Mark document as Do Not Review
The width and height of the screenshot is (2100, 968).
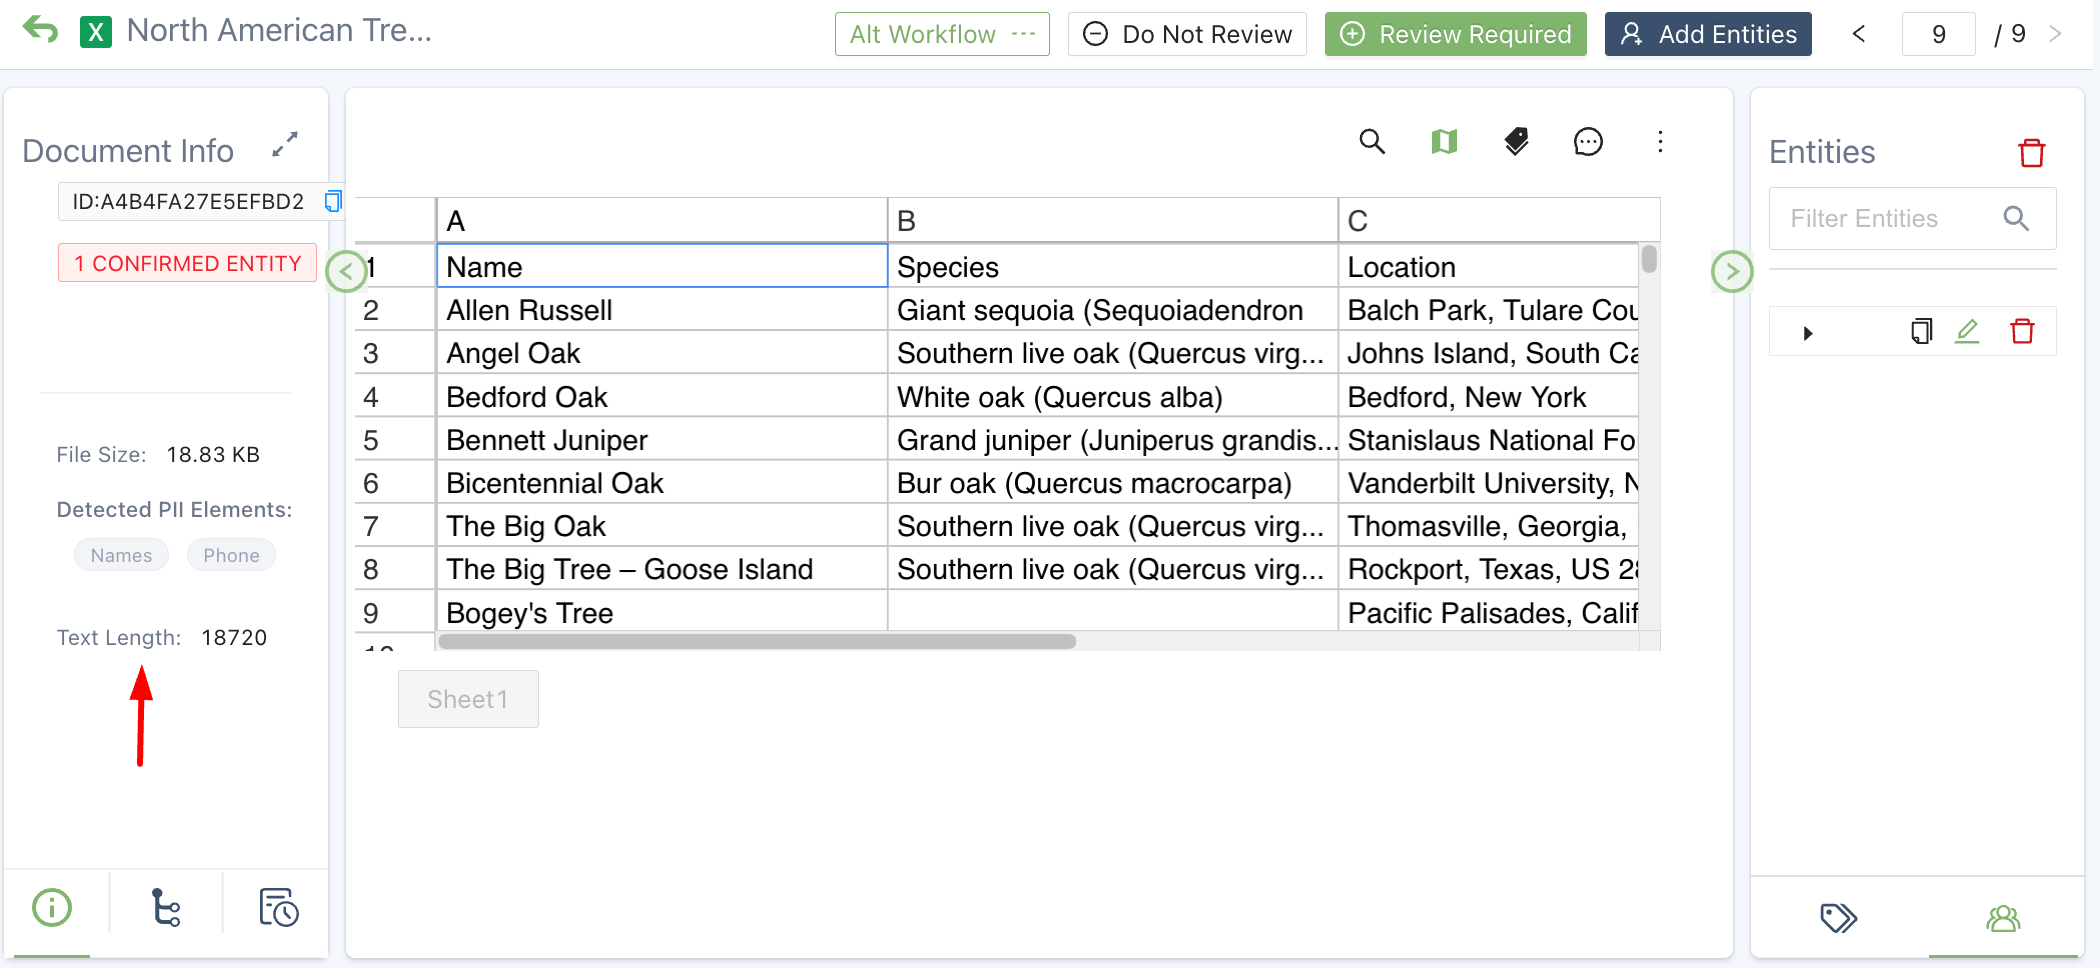(1187, 34)
